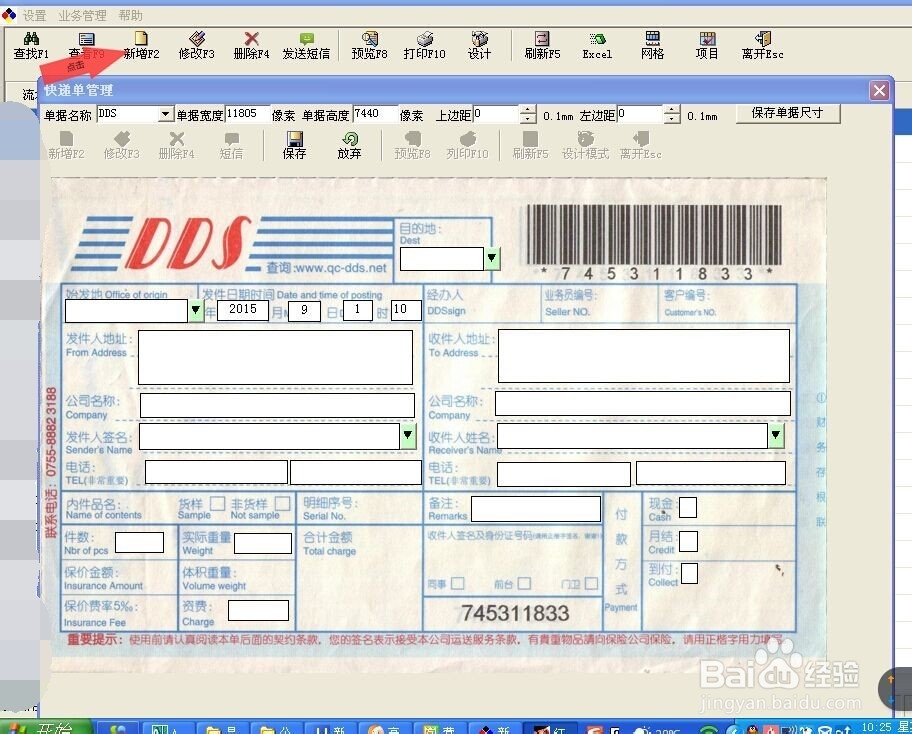Click the 新增F2 new document icon
The height and width of the screenshot is (734, 912).
pos(141,39)
